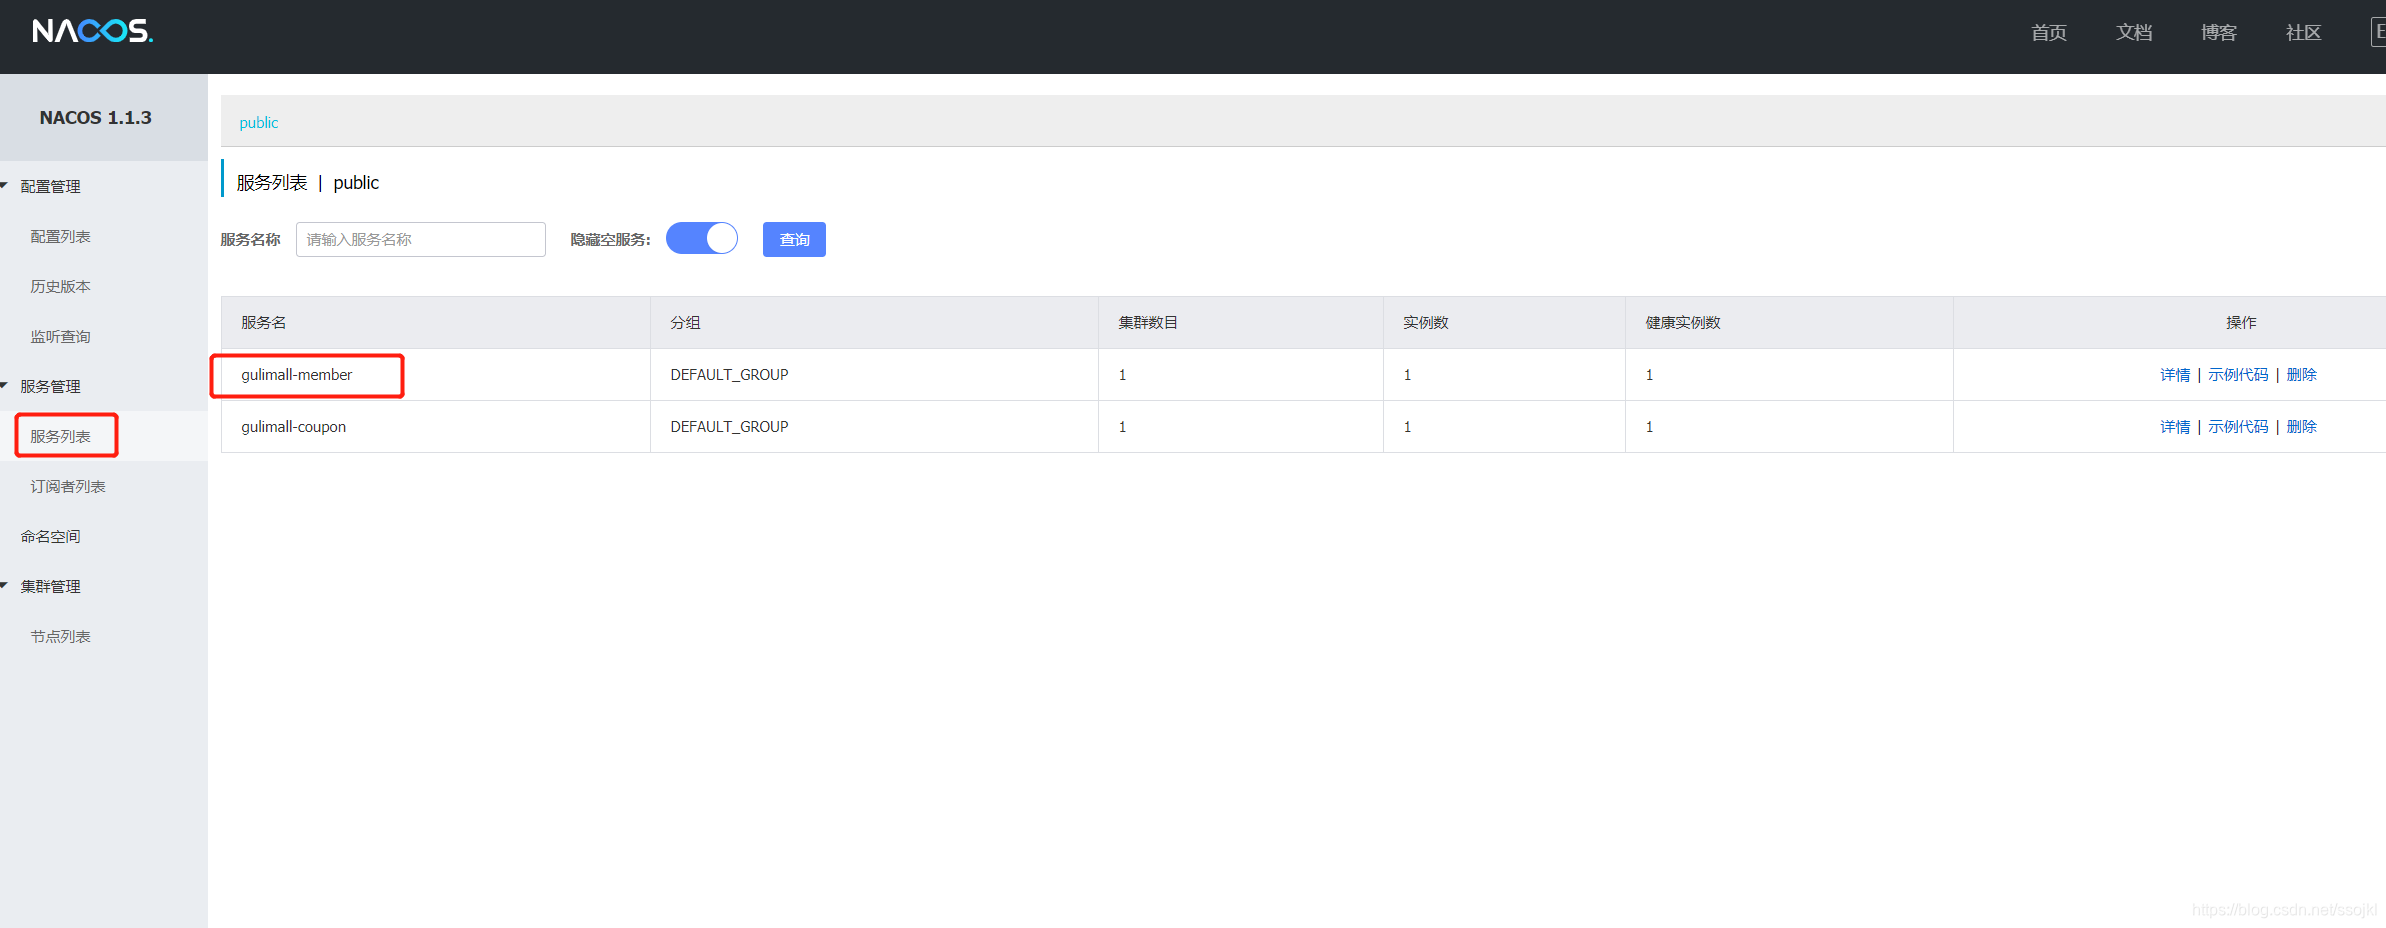Open 文档 in the top navigation
Viewport: 2386px width, 928px height.
coord(2134,32)
